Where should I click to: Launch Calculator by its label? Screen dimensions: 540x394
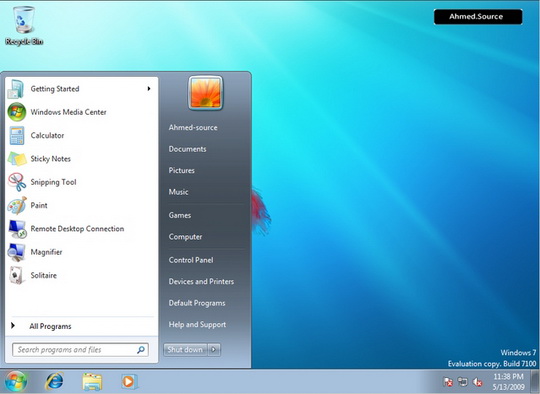[47, 135]
